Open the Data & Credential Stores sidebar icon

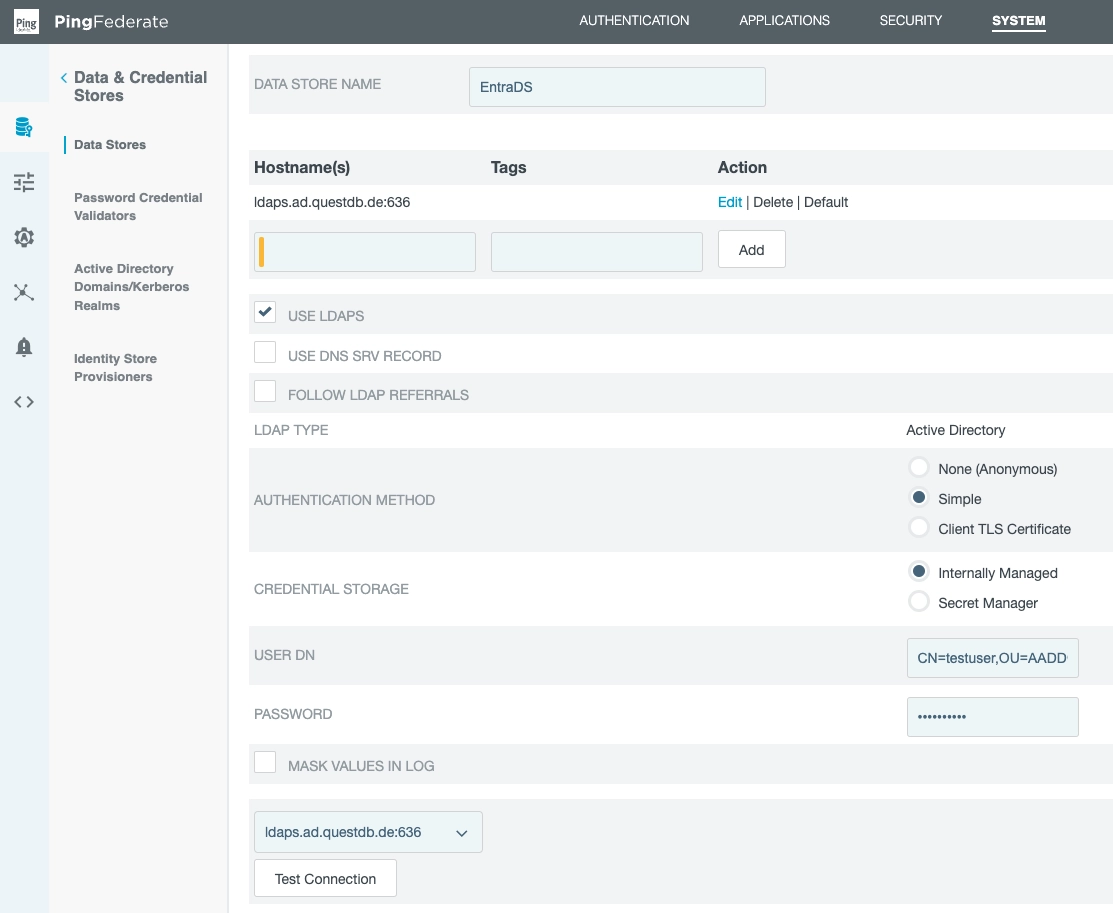coord(24,127)
